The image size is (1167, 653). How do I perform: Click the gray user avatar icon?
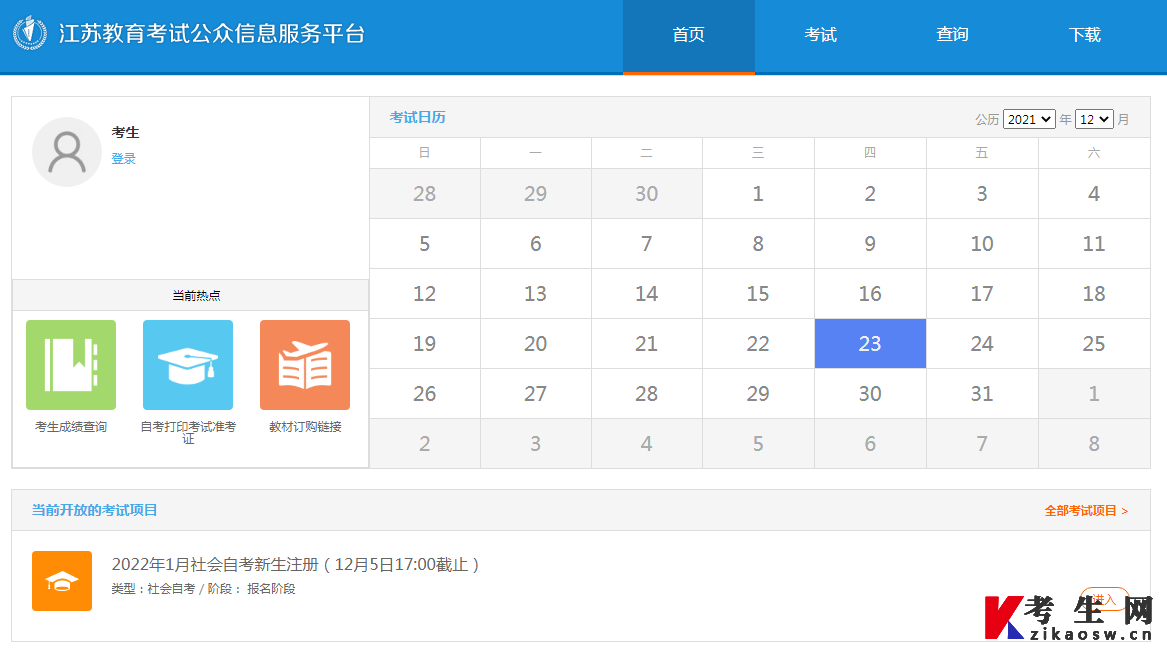pyautogui.click(x=67, y=152)
